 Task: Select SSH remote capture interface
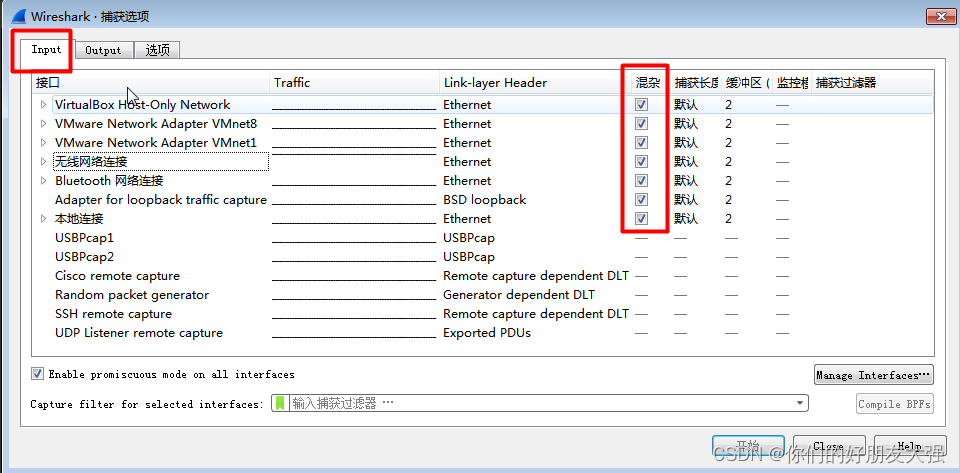(482, 313)
